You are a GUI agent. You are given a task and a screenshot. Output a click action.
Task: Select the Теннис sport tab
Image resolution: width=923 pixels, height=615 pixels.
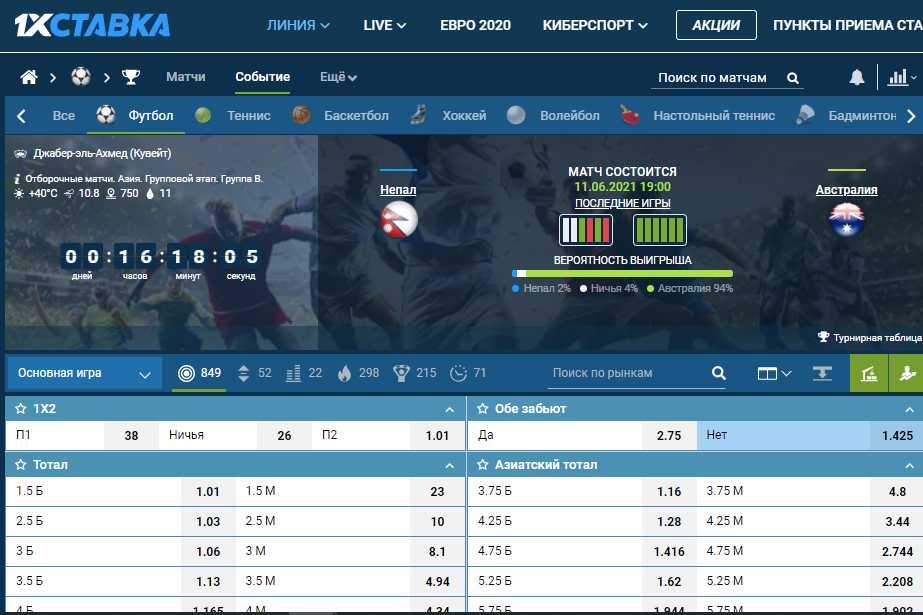click(233, 115)
